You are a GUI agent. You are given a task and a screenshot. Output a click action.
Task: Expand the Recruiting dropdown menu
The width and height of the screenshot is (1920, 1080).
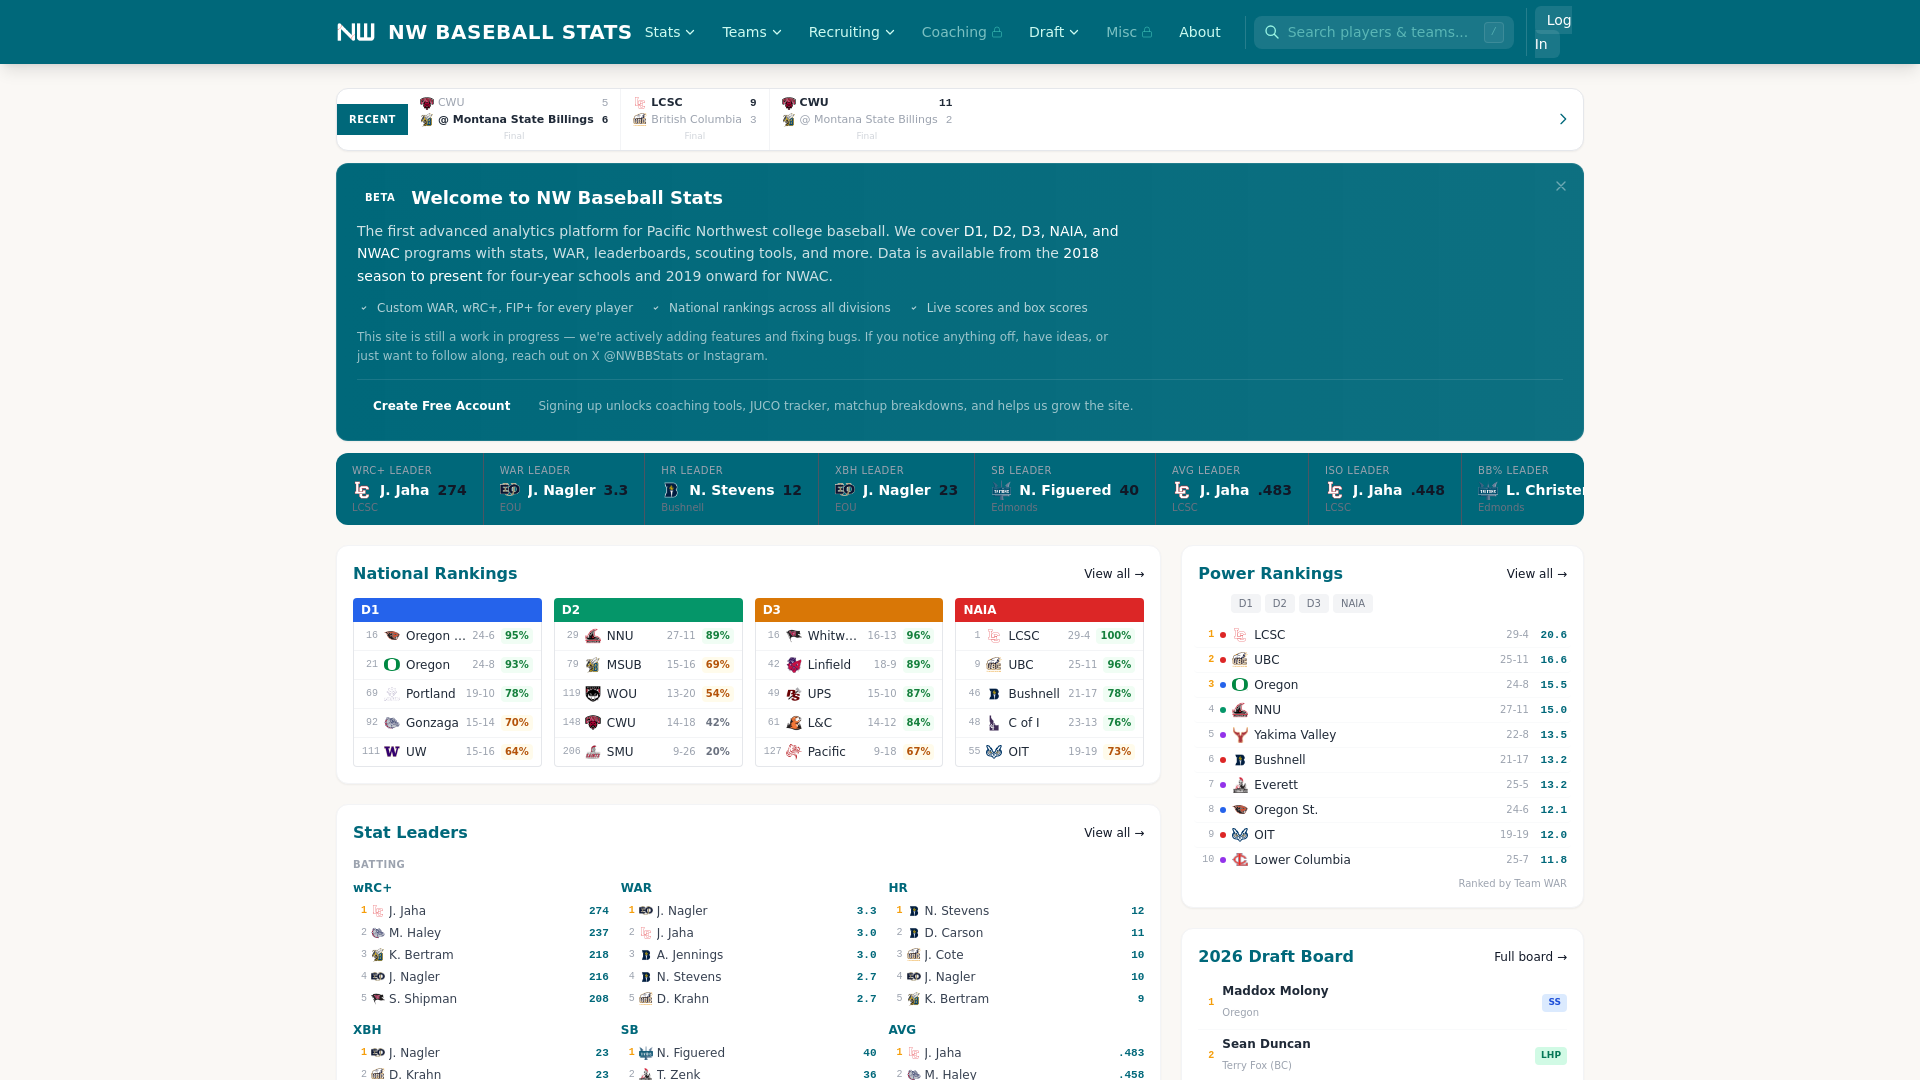pyautogui.click(x=851, y=32)
